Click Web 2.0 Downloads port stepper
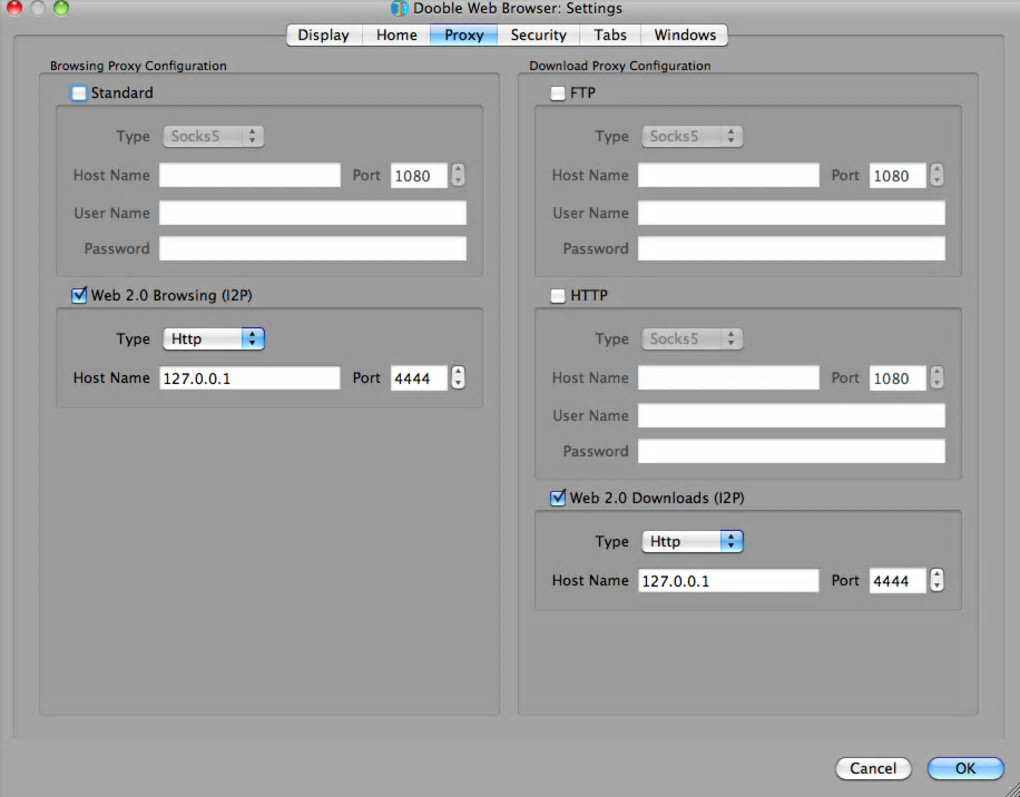 [x=937, y=580]
